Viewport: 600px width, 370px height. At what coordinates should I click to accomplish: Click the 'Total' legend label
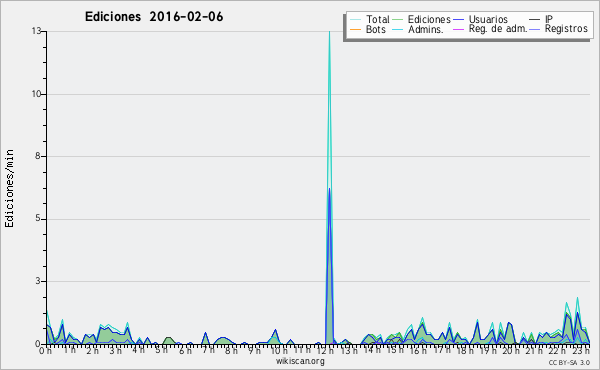pyautogui.click(x=378, y=19)
